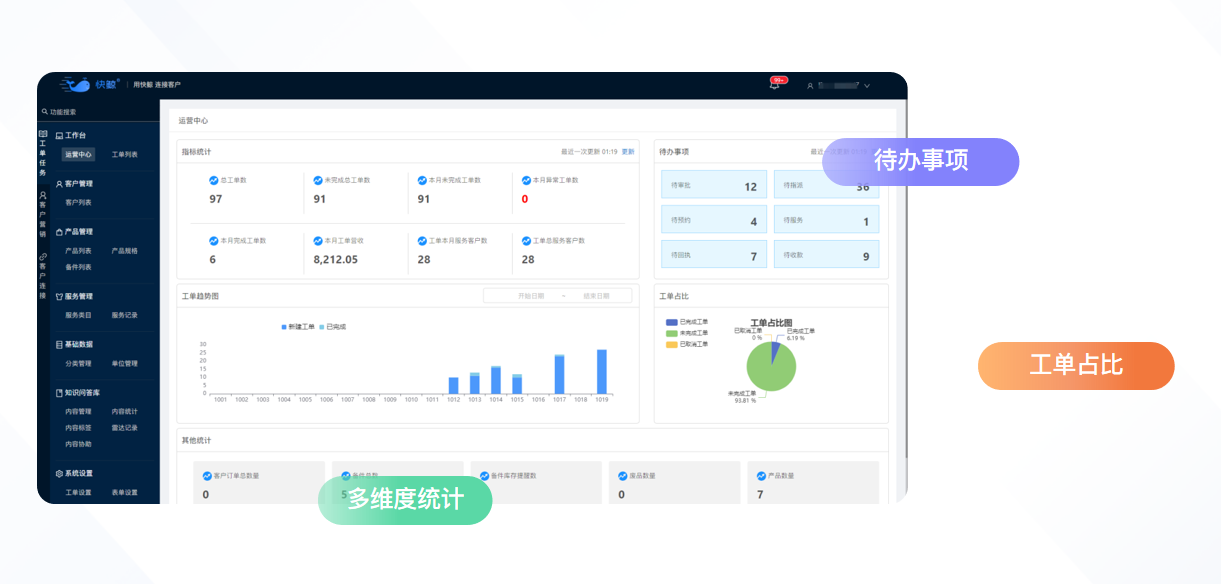This screenshot has width=1221, height=584.
Task: Click the 工单任务 sidebar rail icon
Action: 43,134
